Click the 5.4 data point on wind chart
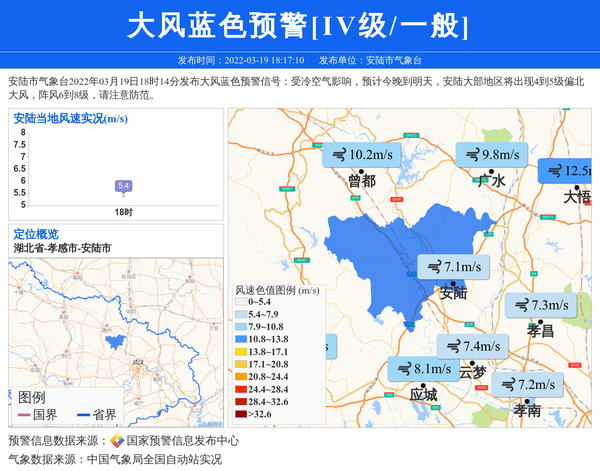Image resolution: width=600 pixels, height=471 pixels. click(x=124, y=186)
